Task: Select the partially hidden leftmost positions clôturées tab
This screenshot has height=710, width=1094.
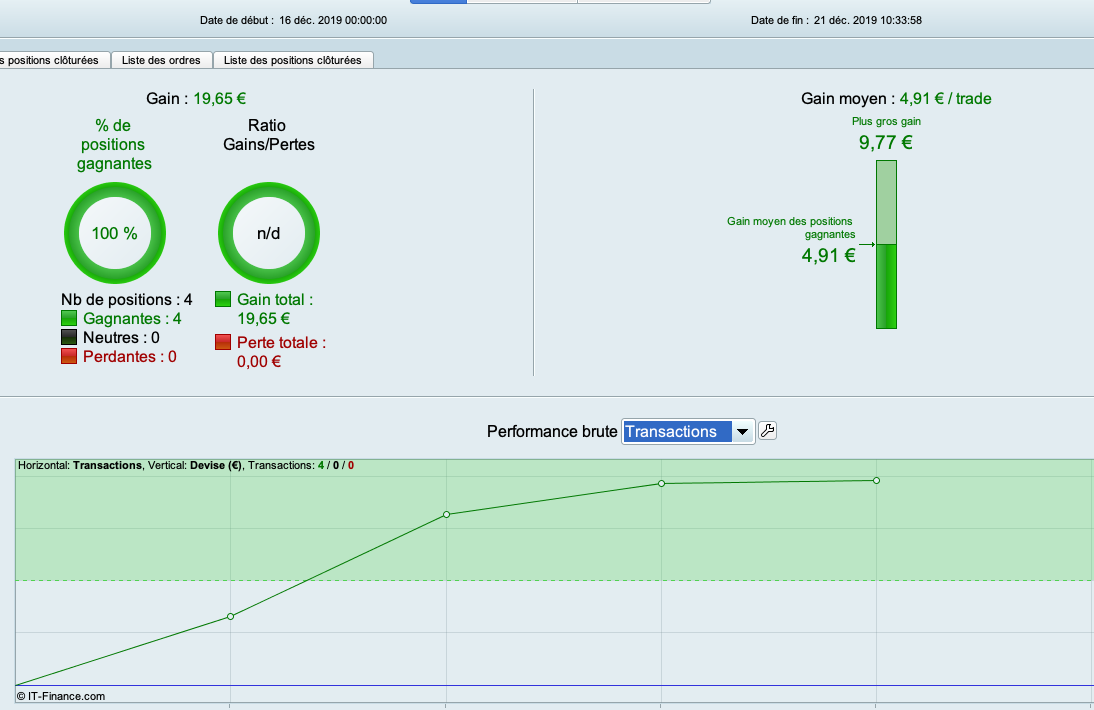Action: 52,60
